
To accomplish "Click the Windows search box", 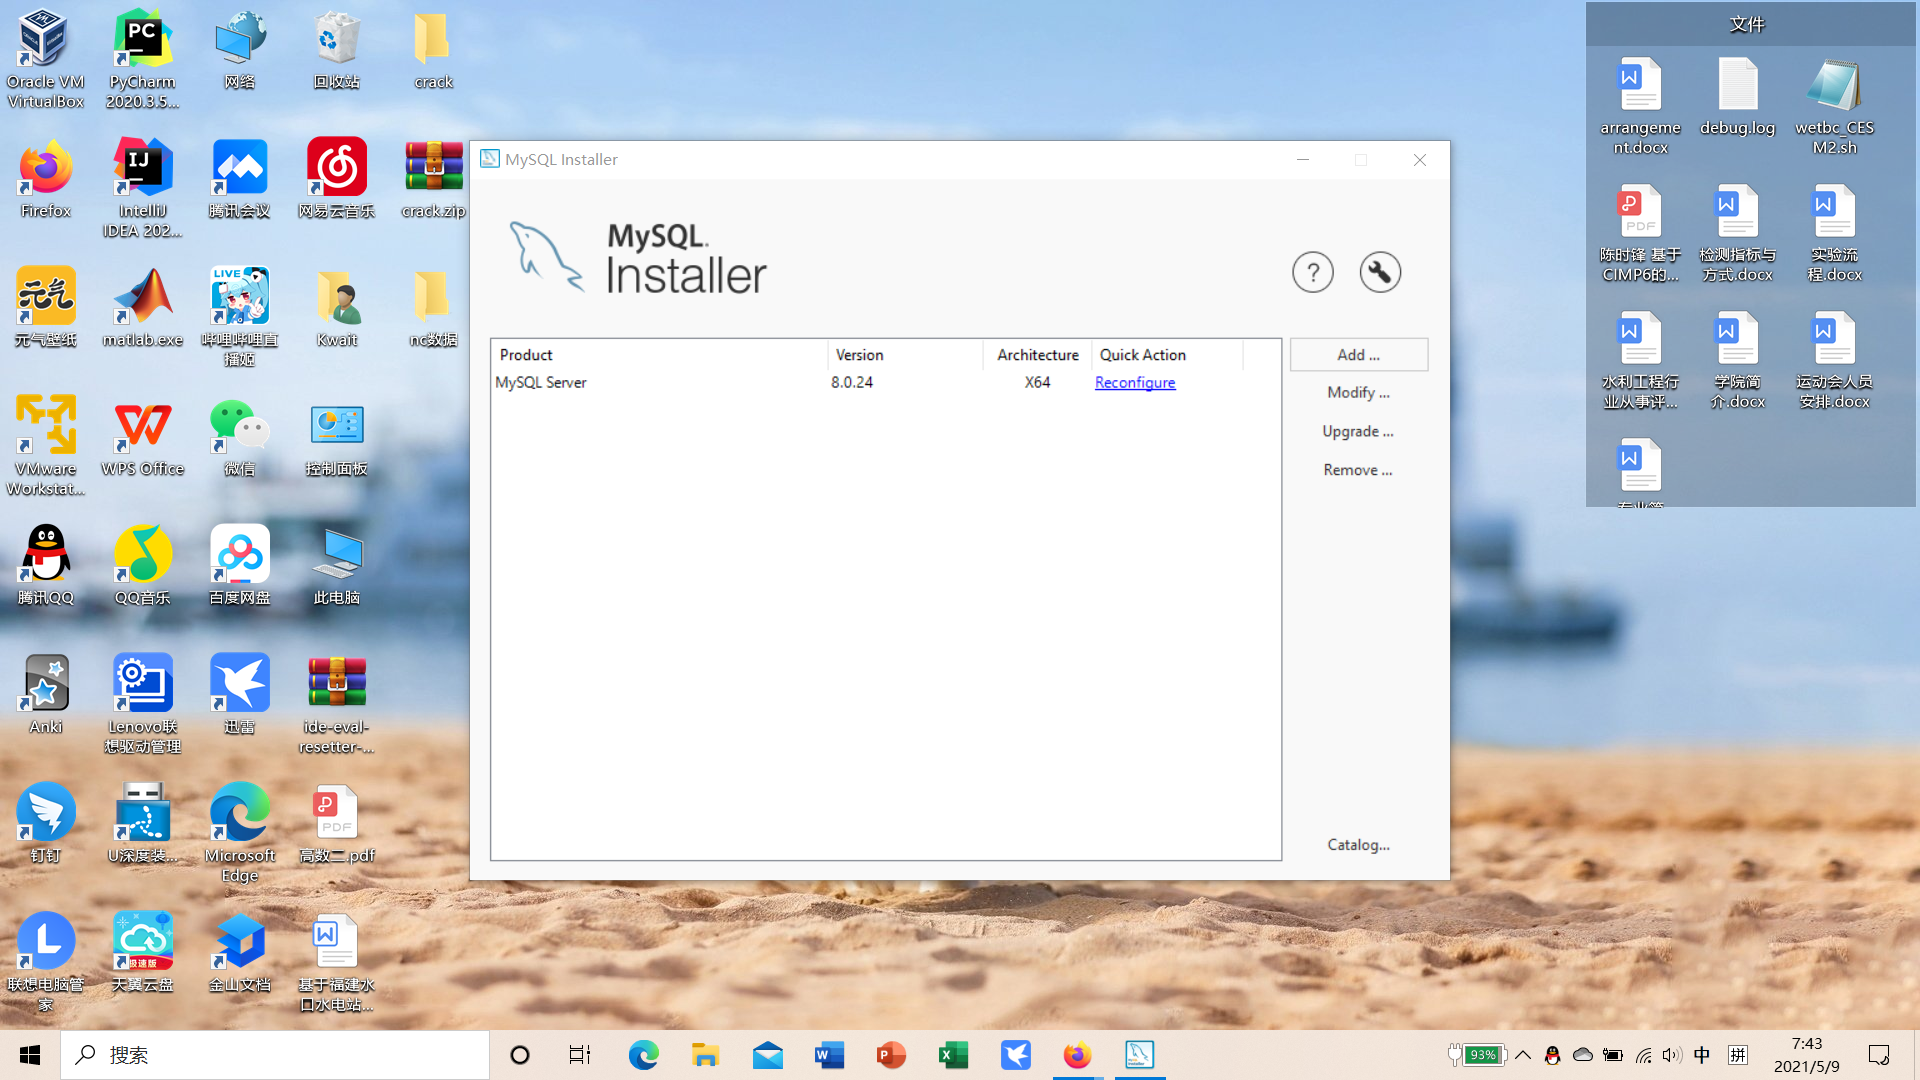I will pyautogui.click(x=275, y=1055).
